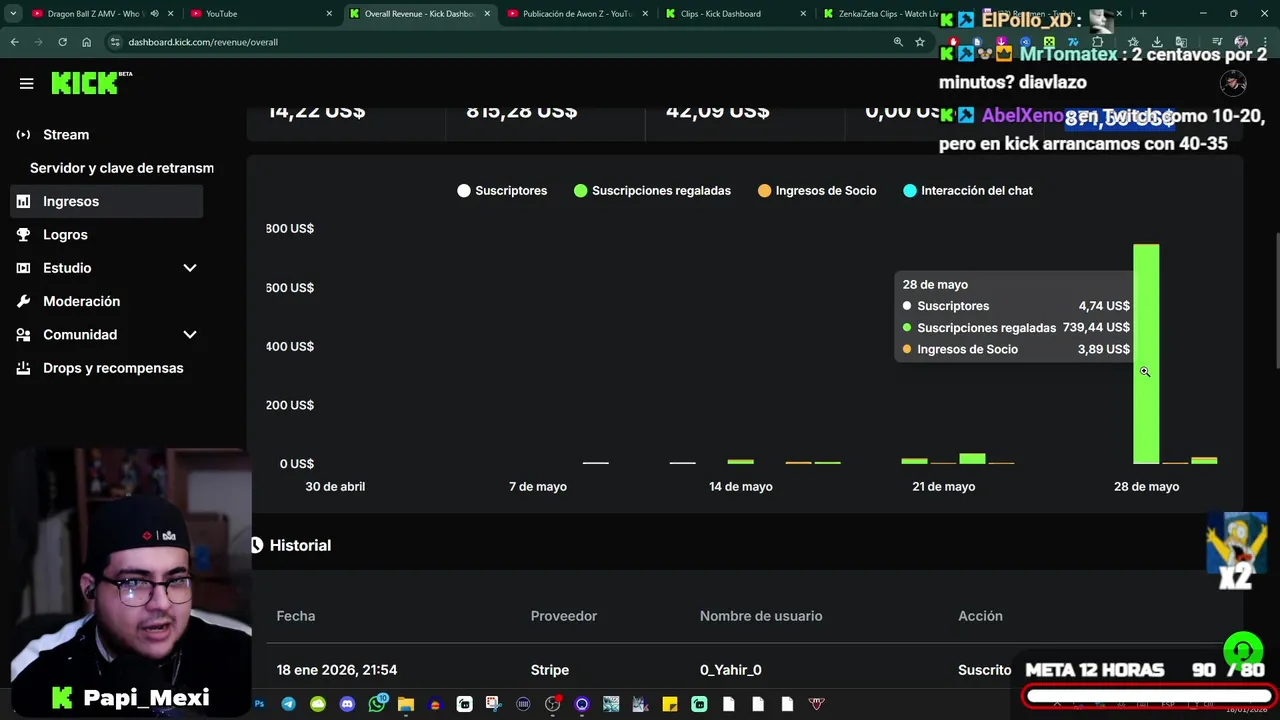Open a new browser tab with plus

coord(1143,14)
